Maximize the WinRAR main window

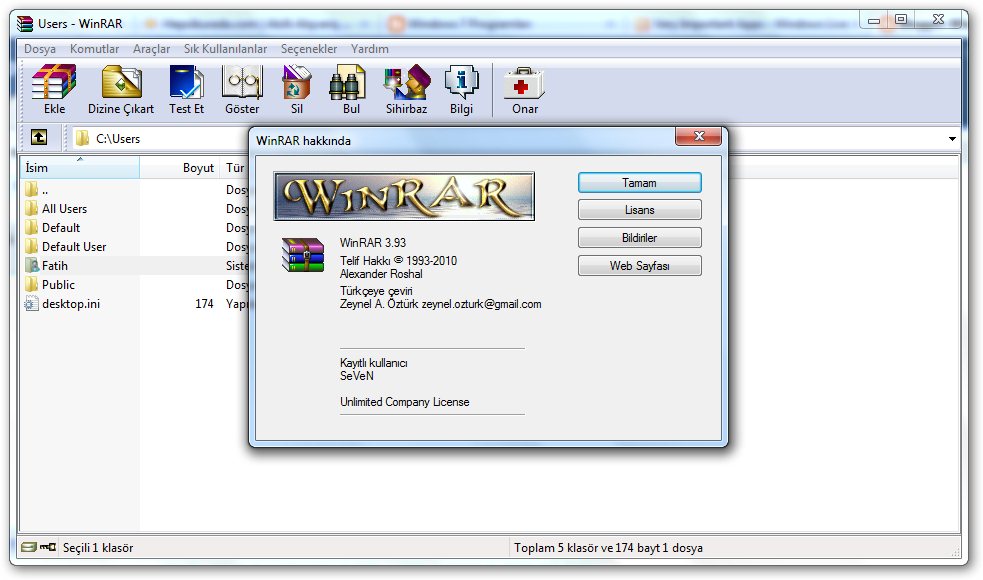click(x=901, y=20)
